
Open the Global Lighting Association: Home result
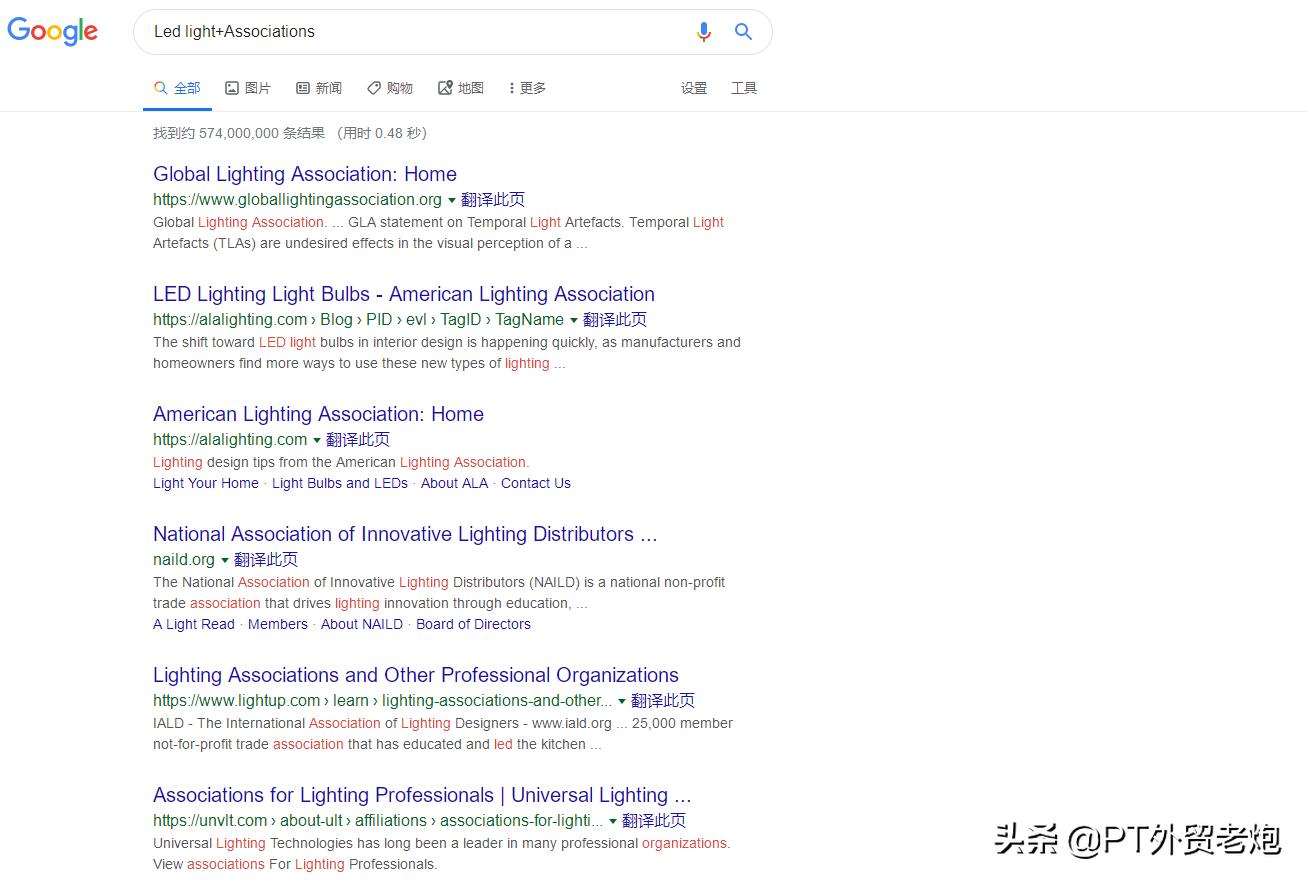304,174
